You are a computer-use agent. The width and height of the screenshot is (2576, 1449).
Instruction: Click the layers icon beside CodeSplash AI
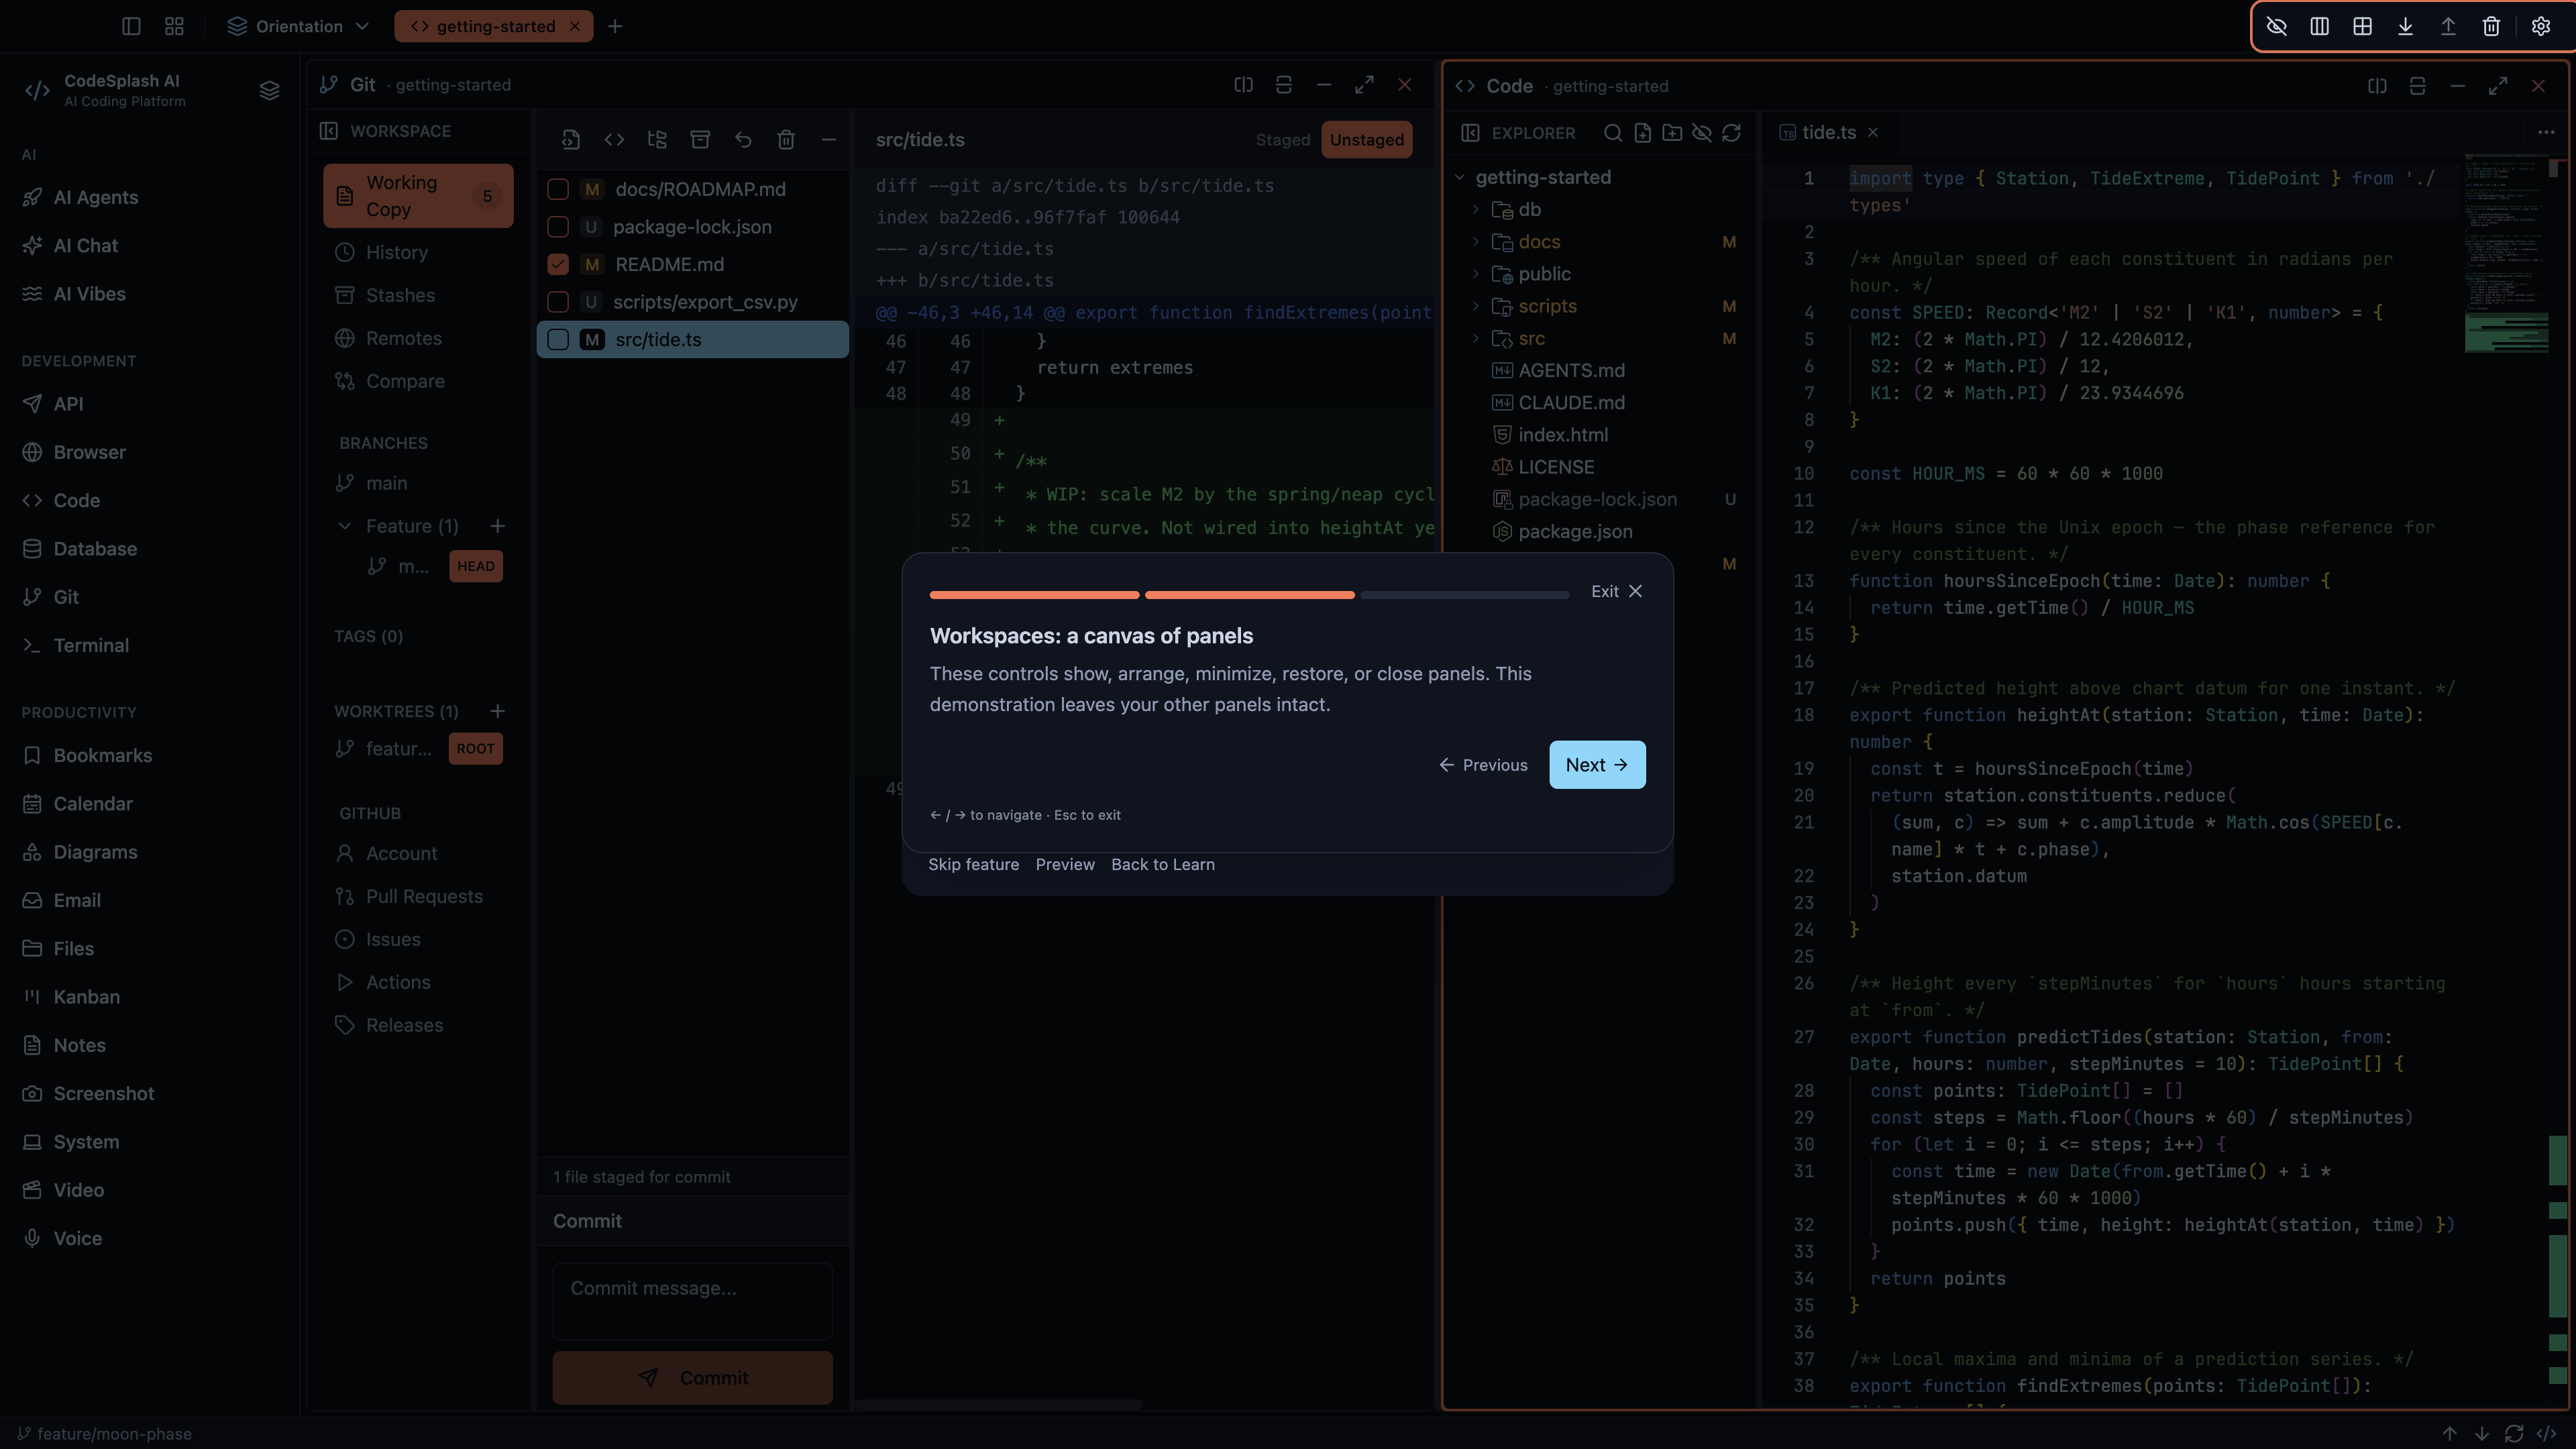click(x=269, y=90)
